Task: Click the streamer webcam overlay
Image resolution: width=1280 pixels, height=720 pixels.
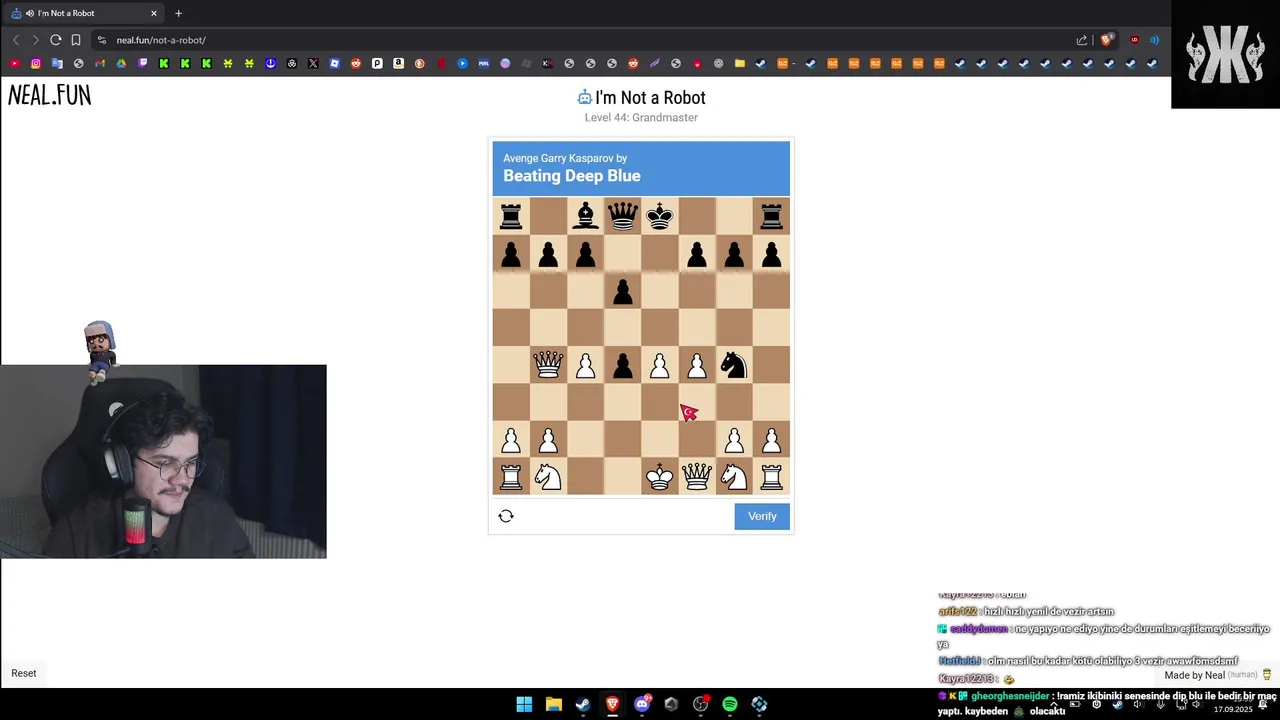Action: (x=163, y=461)
